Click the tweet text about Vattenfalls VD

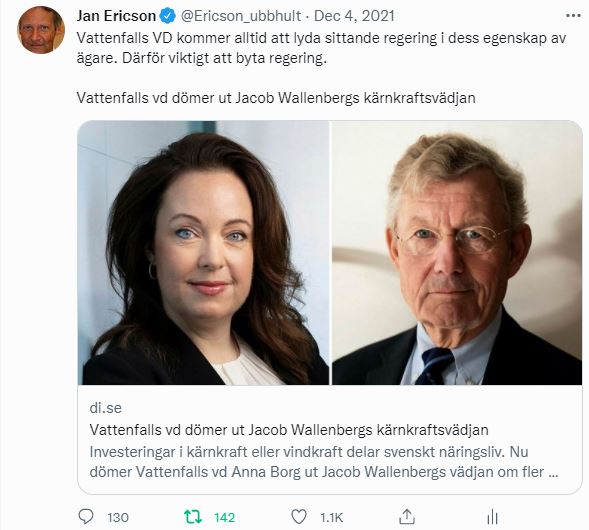[321, 48]
